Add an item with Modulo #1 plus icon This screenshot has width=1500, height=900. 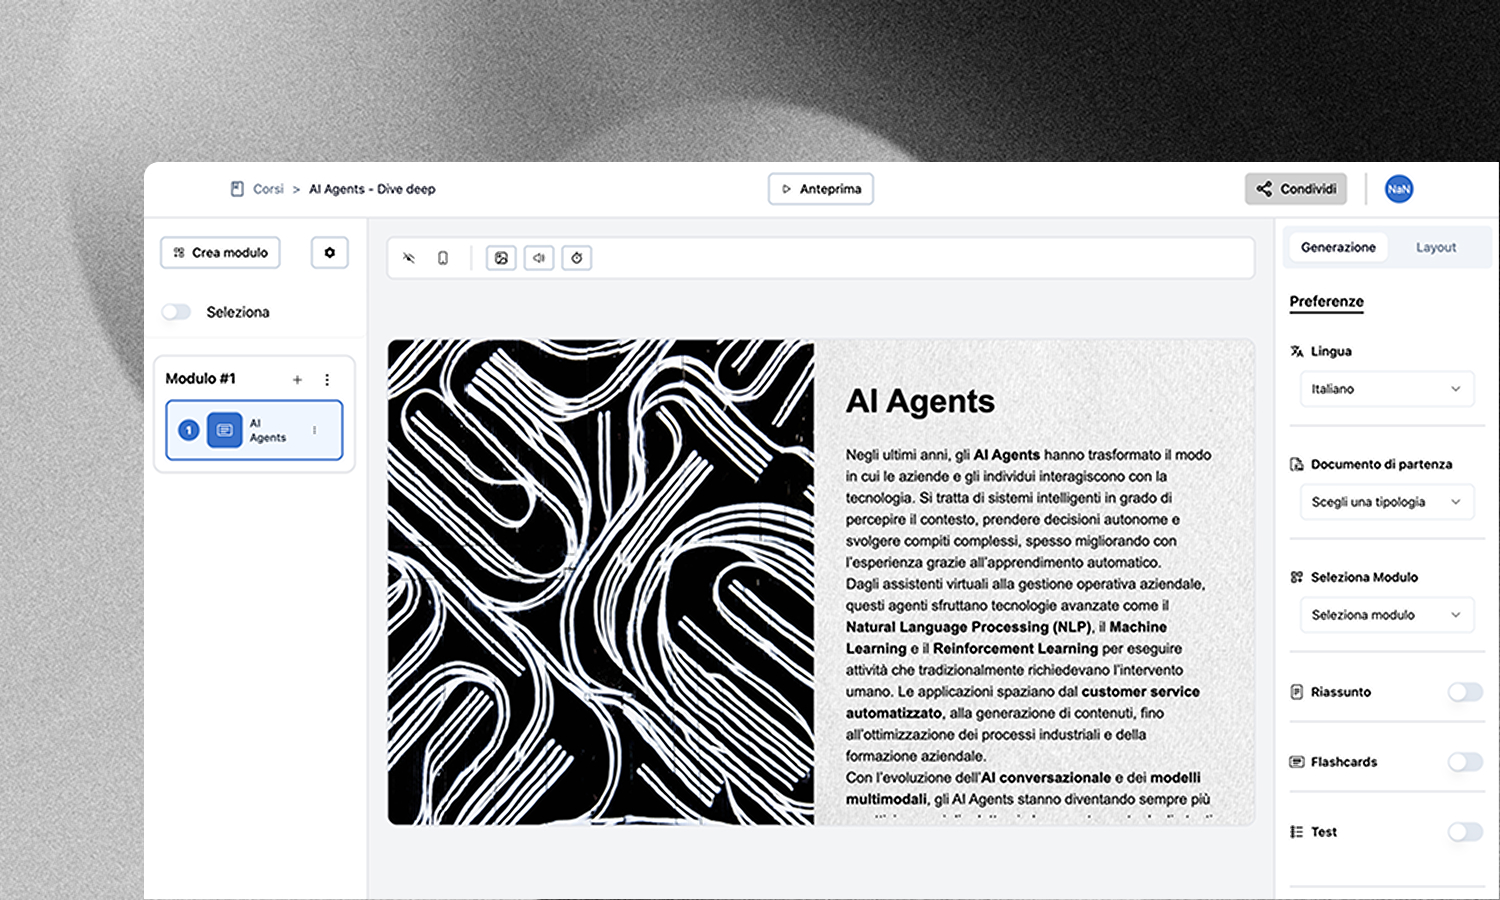pos(297,380)
